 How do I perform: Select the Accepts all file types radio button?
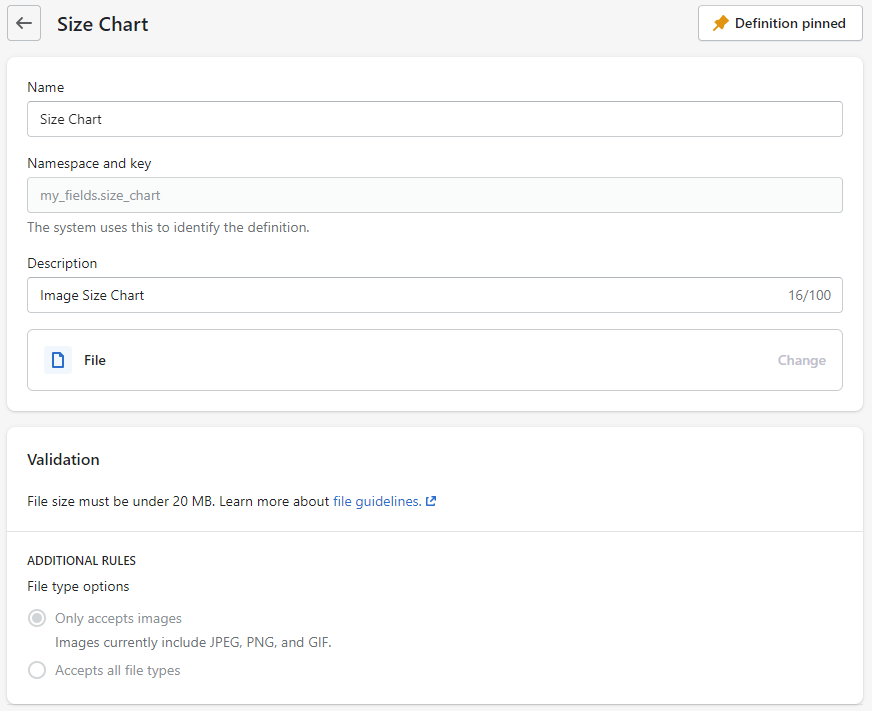click(37, 670)
